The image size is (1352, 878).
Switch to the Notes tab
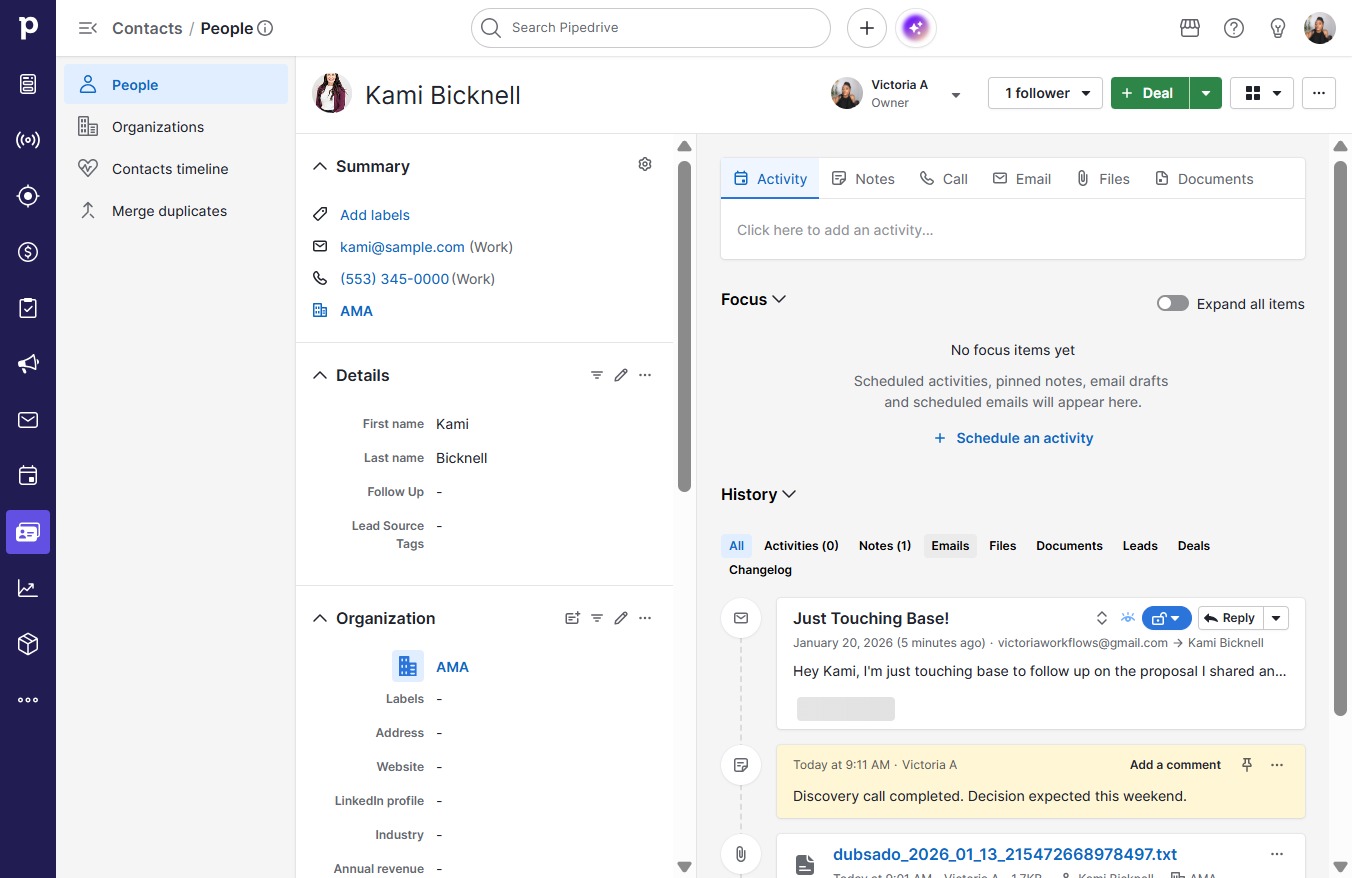[x=864, y=179]
